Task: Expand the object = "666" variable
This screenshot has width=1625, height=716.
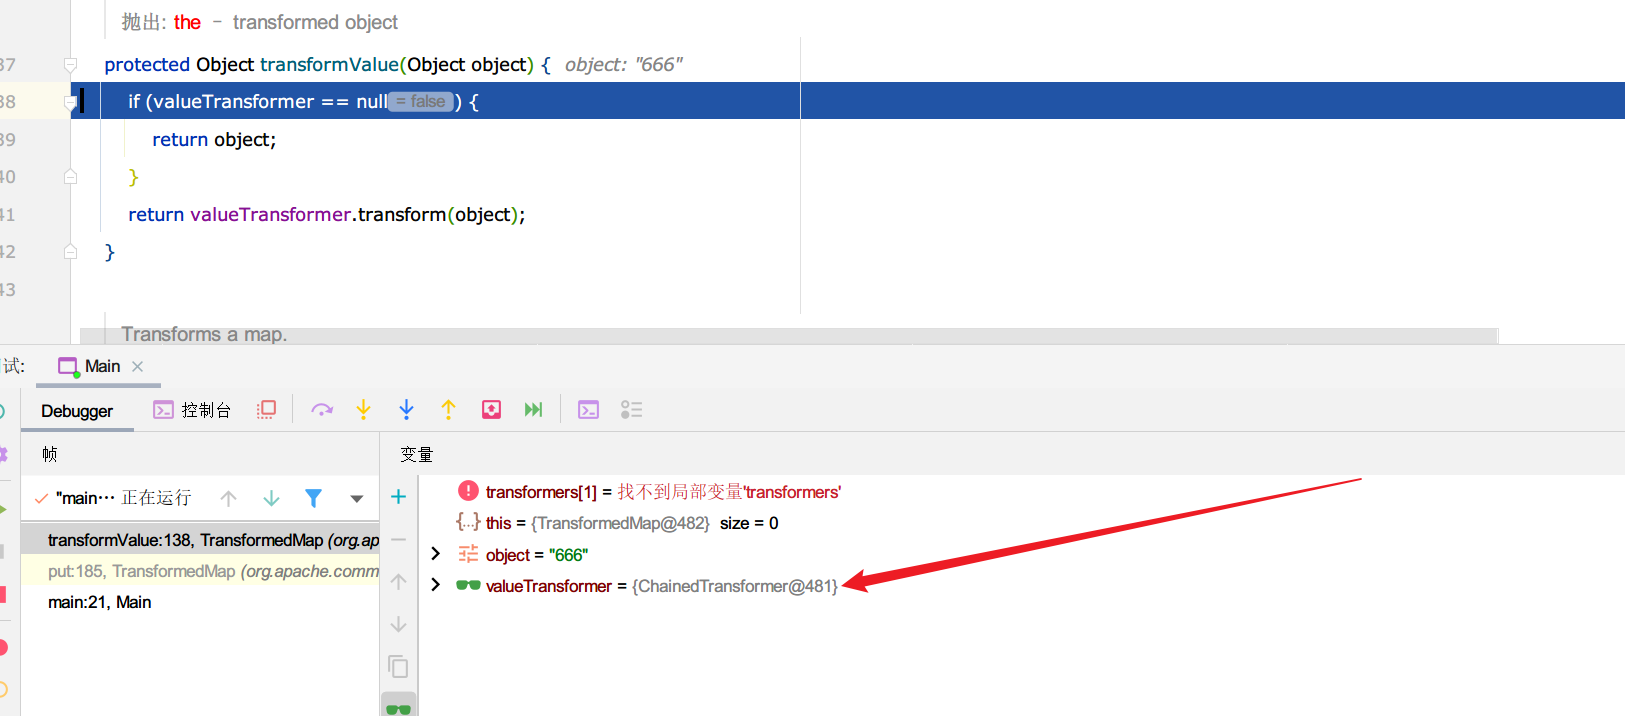Action: click(435, 554)
